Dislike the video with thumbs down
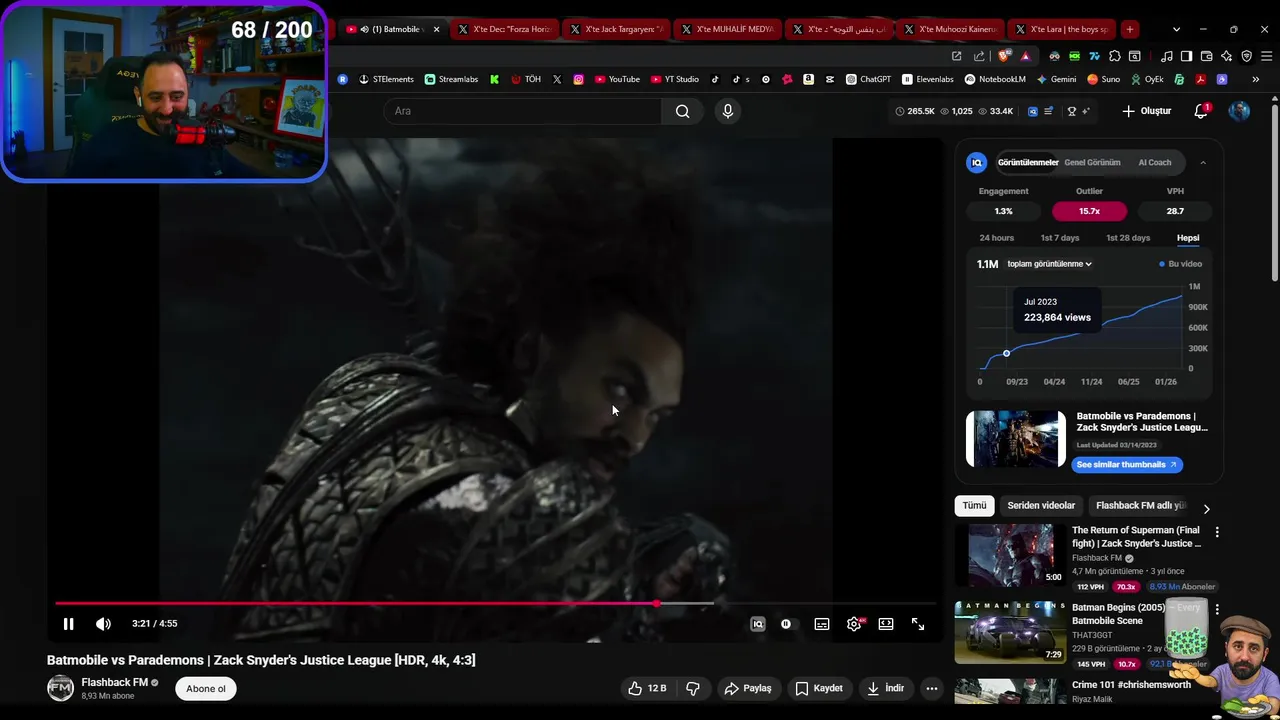The width and height of the screenshot is (1280, 720). [x=693, y=688]
